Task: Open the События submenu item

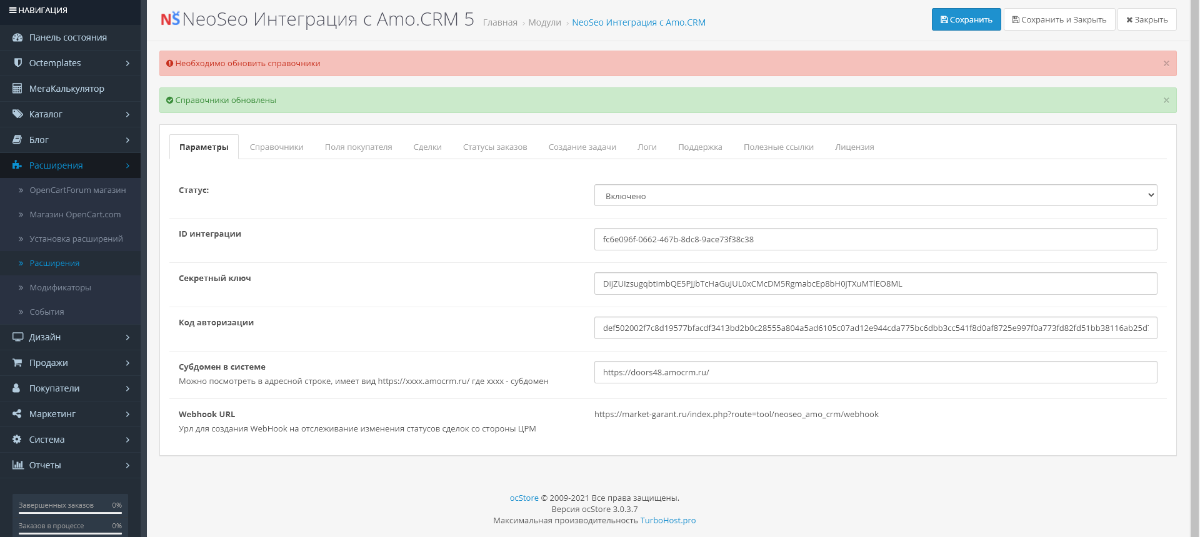Action: [47, 312]
